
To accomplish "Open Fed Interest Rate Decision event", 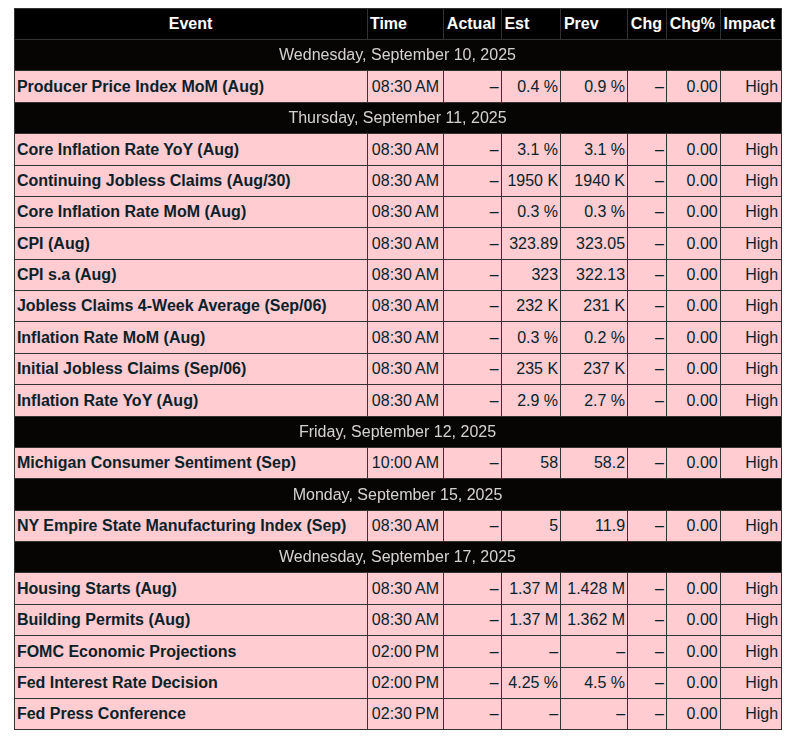I will [117, 682].
